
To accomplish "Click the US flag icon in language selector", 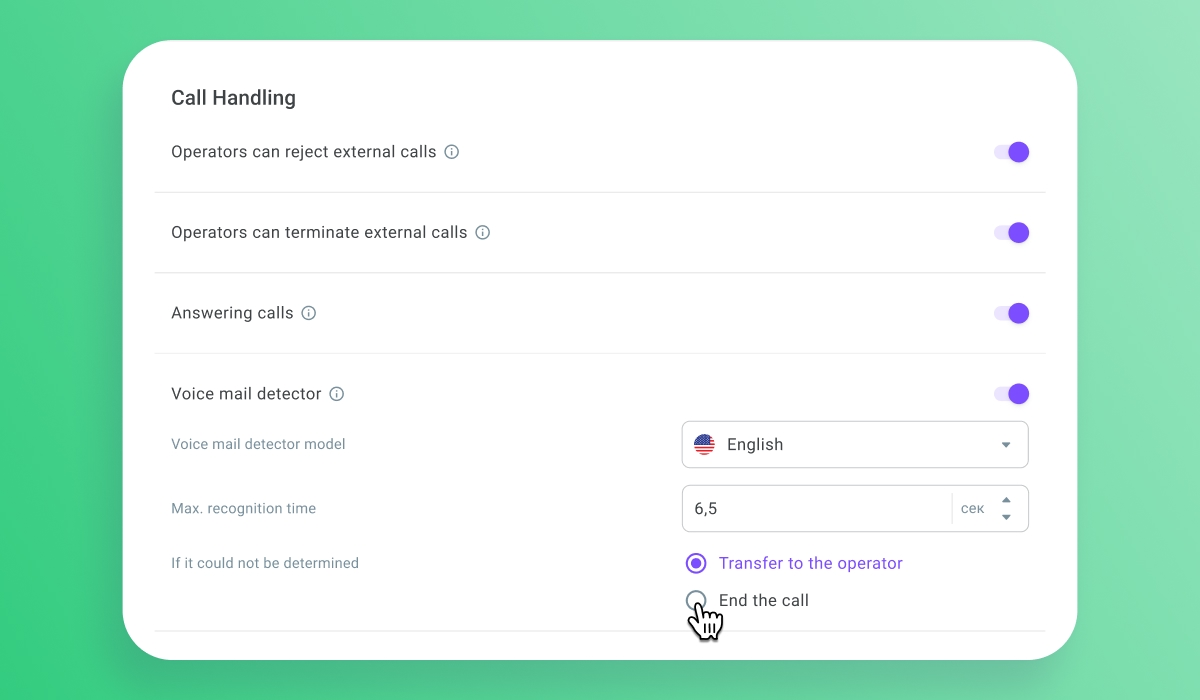I will coord(704,445).
